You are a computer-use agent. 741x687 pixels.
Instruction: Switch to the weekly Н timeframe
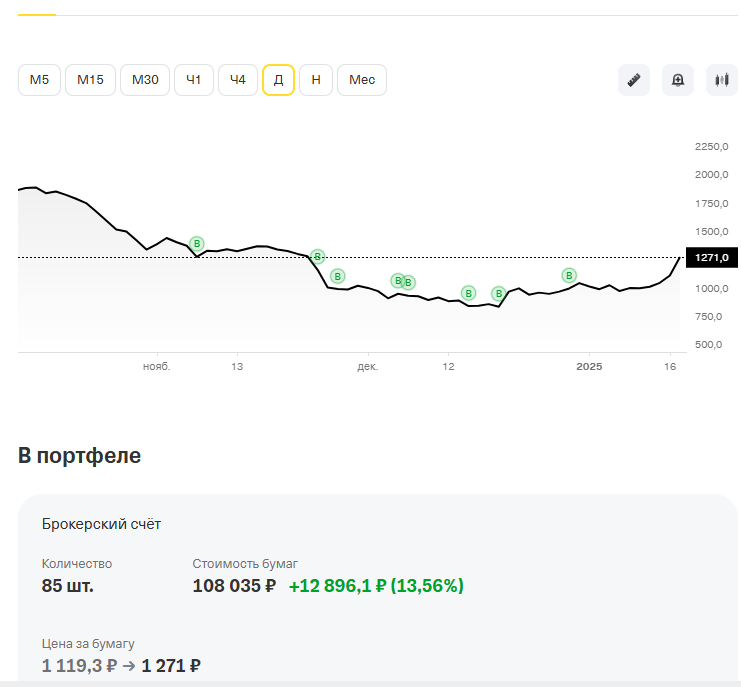316,80
